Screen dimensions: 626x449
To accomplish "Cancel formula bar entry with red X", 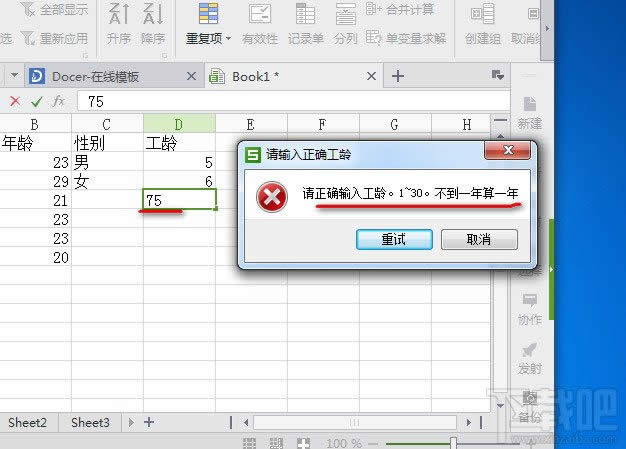I will 13,101.
